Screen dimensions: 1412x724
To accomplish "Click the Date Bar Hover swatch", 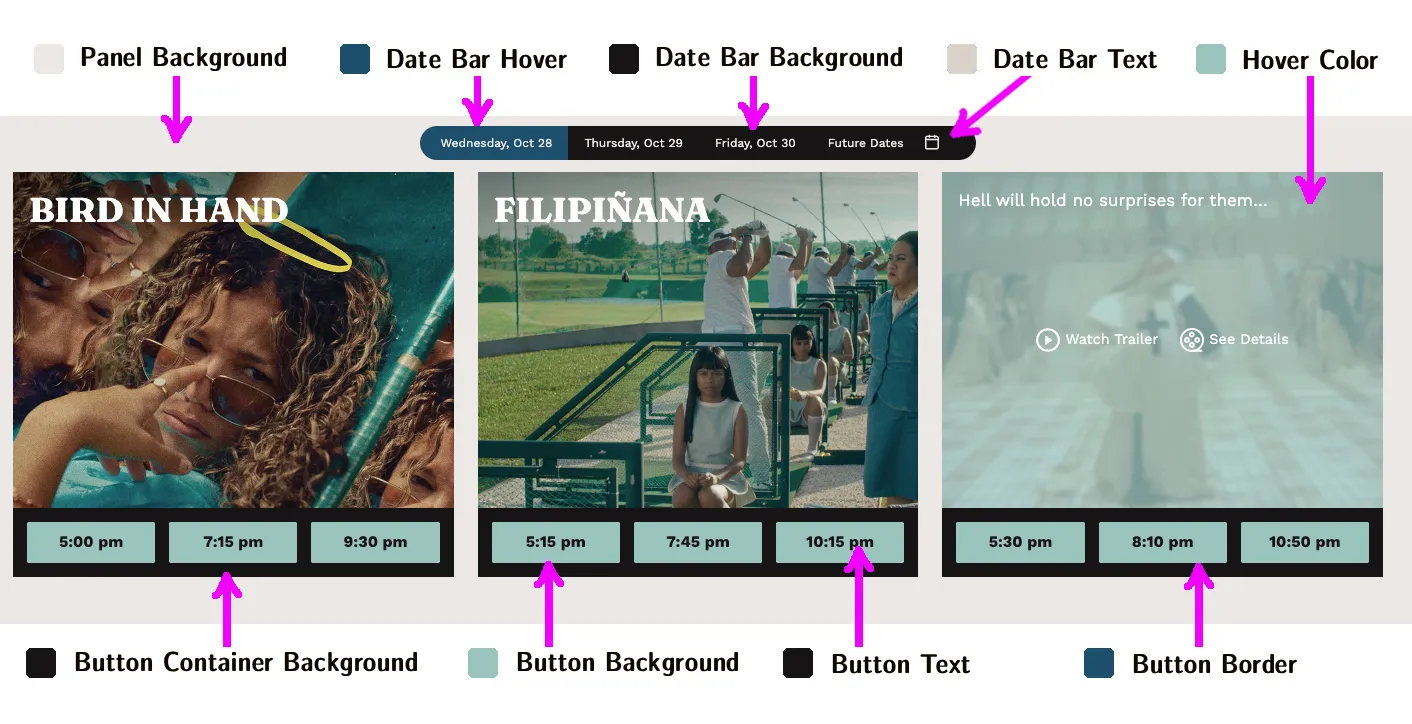I will 355,59.
